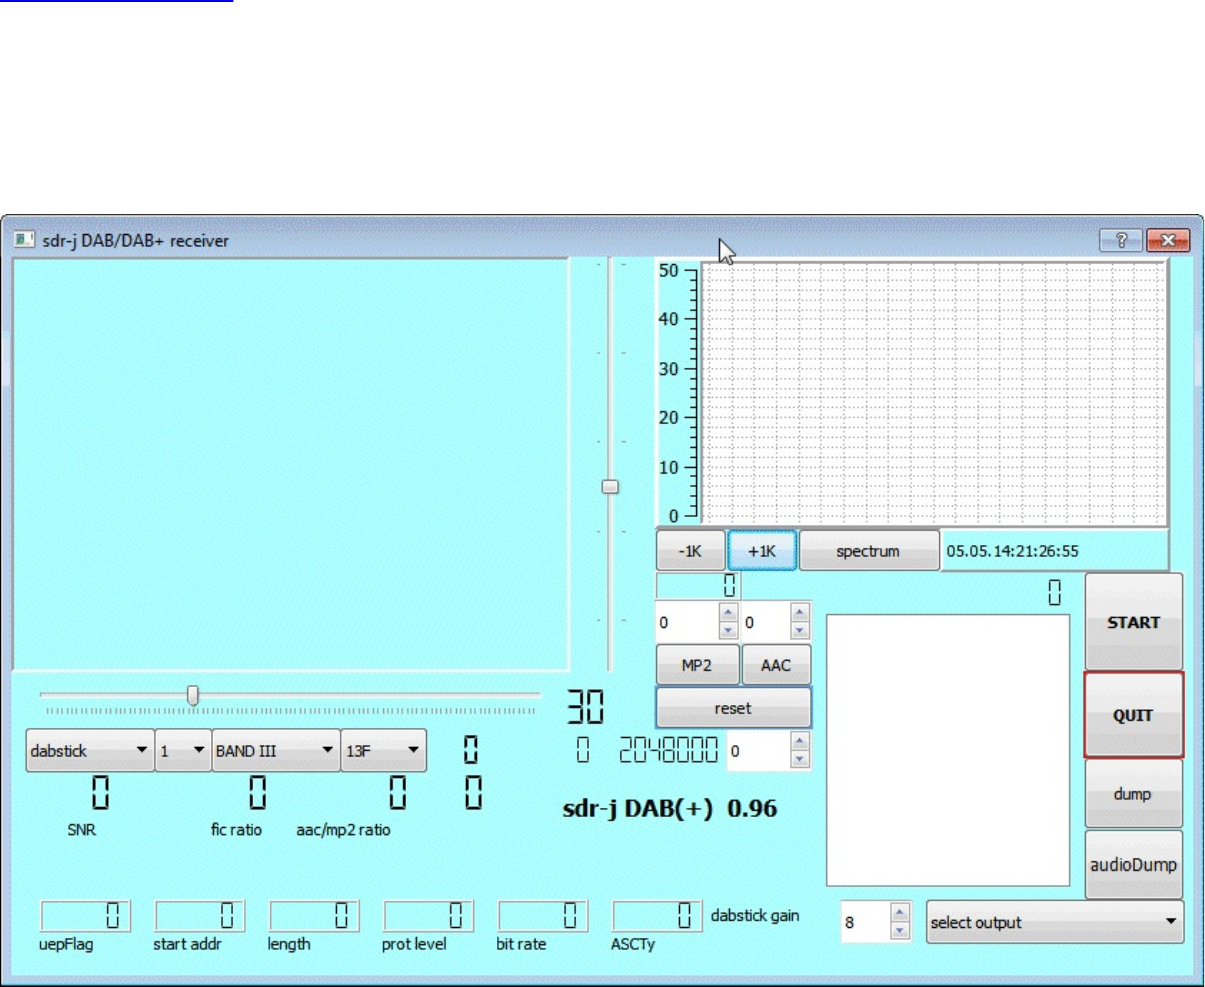The height and width of the screenshot is (987, 1205).
Task: Click the SNR label
Action: point(81,830)
